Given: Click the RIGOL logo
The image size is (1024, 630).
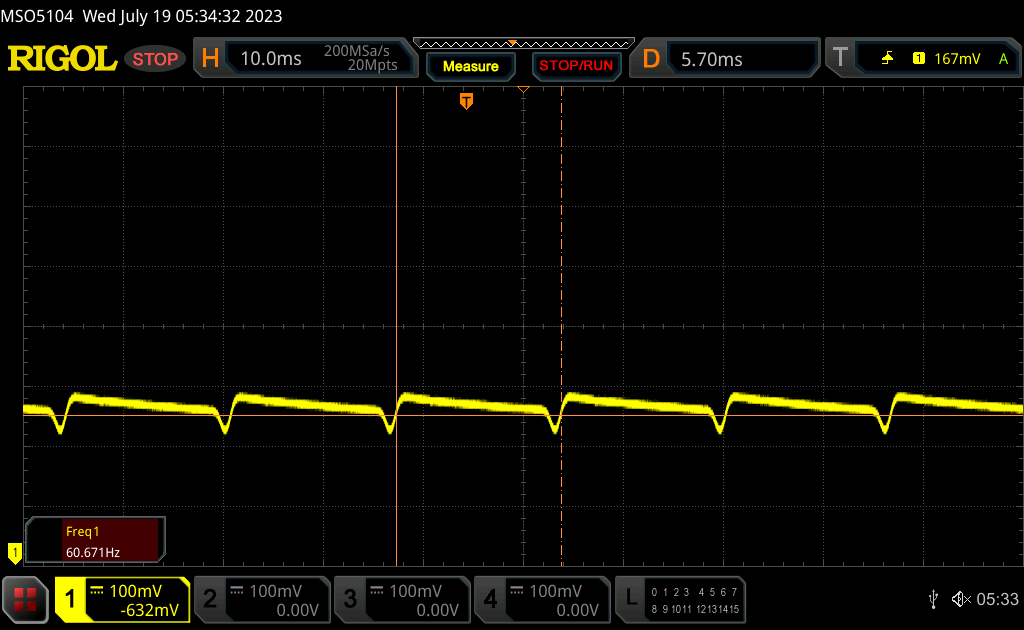Looking at the screenshot, I should click(62, 59).
